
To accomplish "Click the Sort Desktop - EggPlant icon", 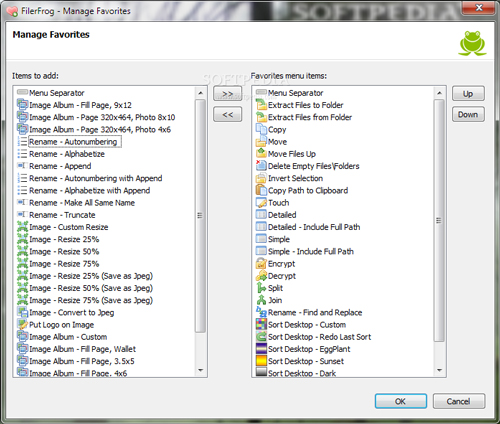I will (261, 349).
